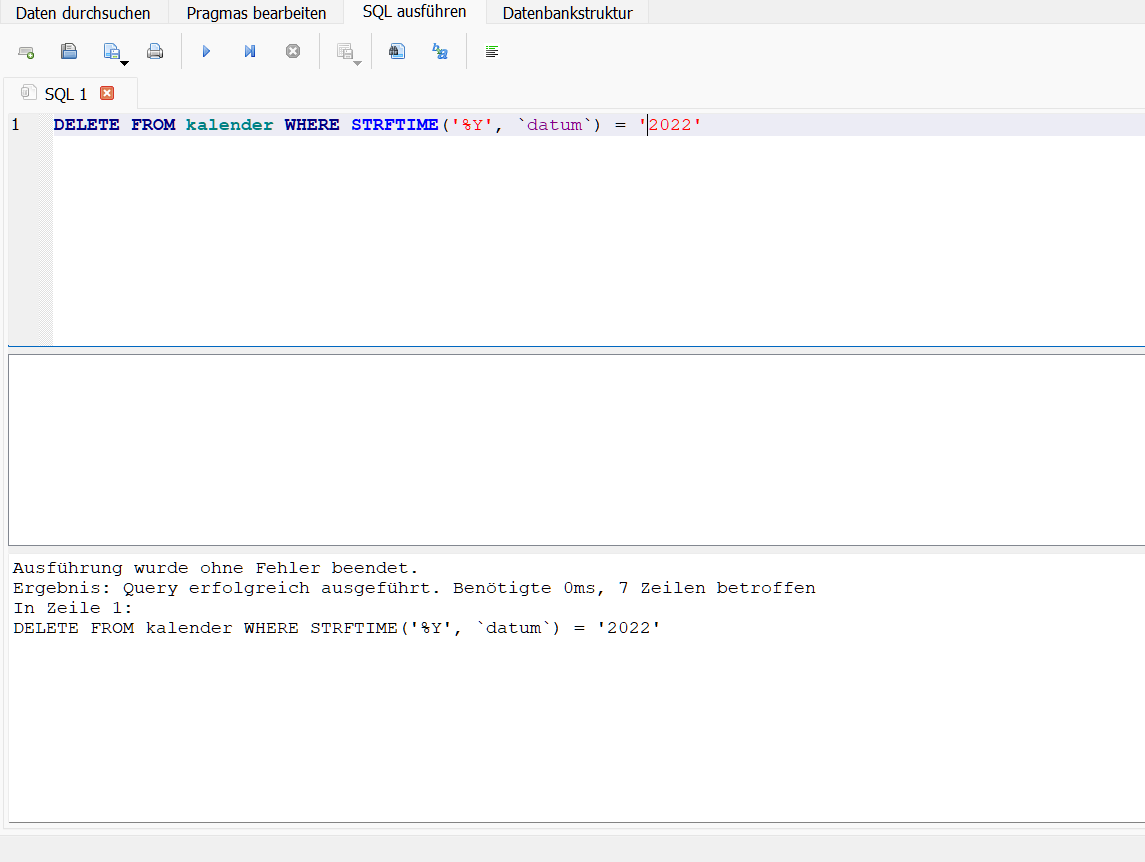Click the open SQL file toolbar icon

69,51
